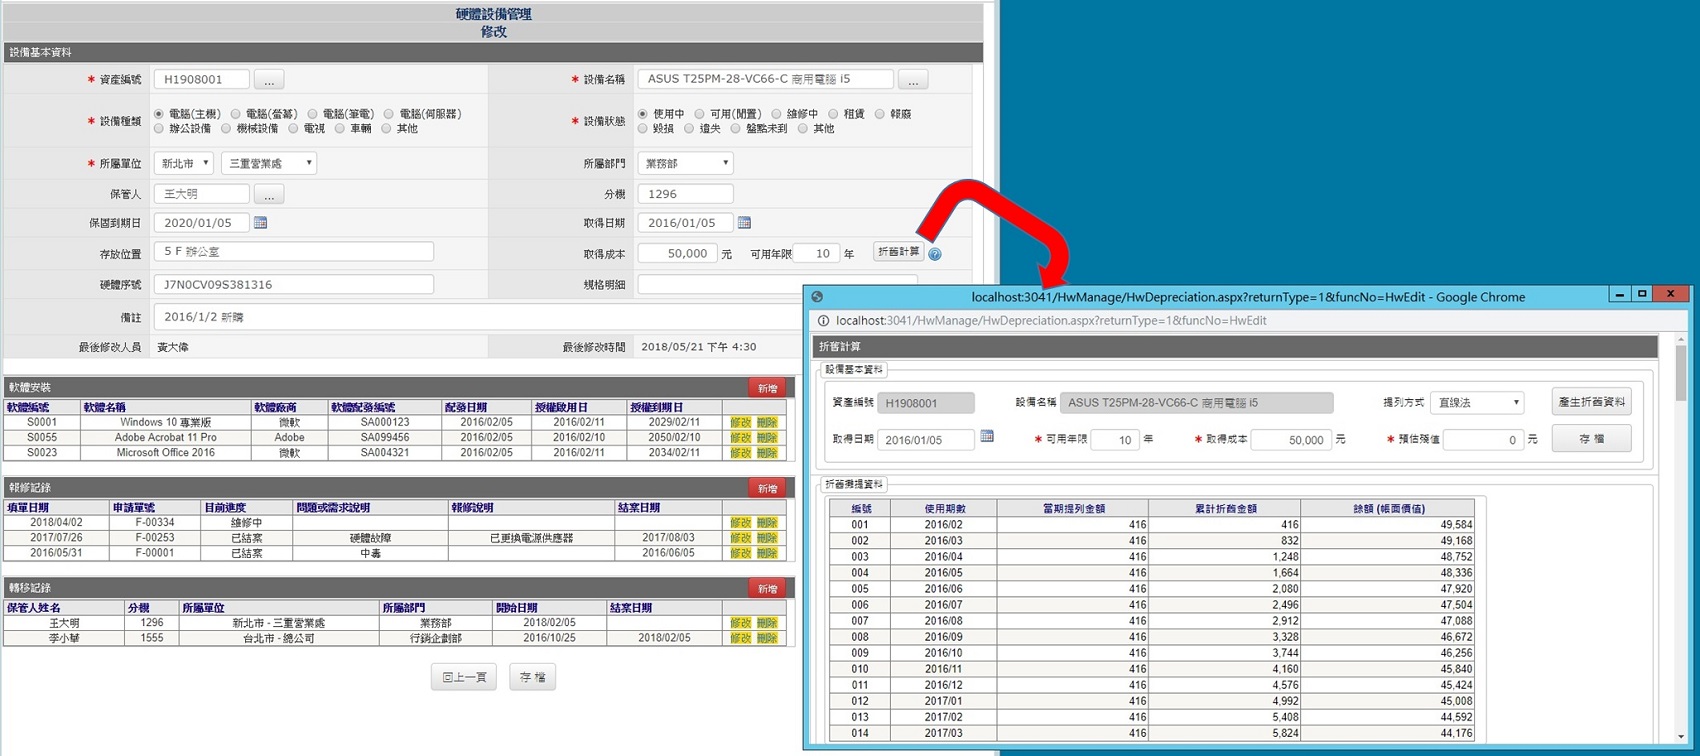The width and height of the screenshot is (1700, 756).
Task: Select 電腦(主機) equipment type
Action: pos(159,114)
